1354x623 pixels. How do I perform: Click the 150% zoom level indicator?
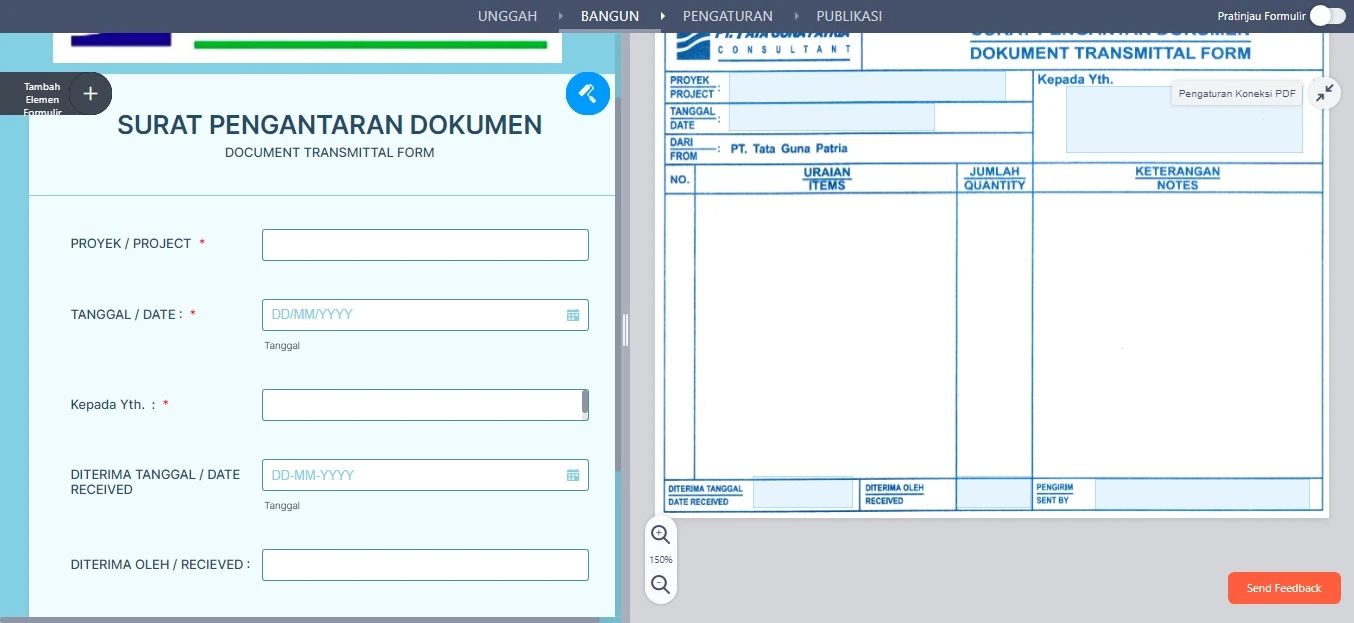(660, 560)
